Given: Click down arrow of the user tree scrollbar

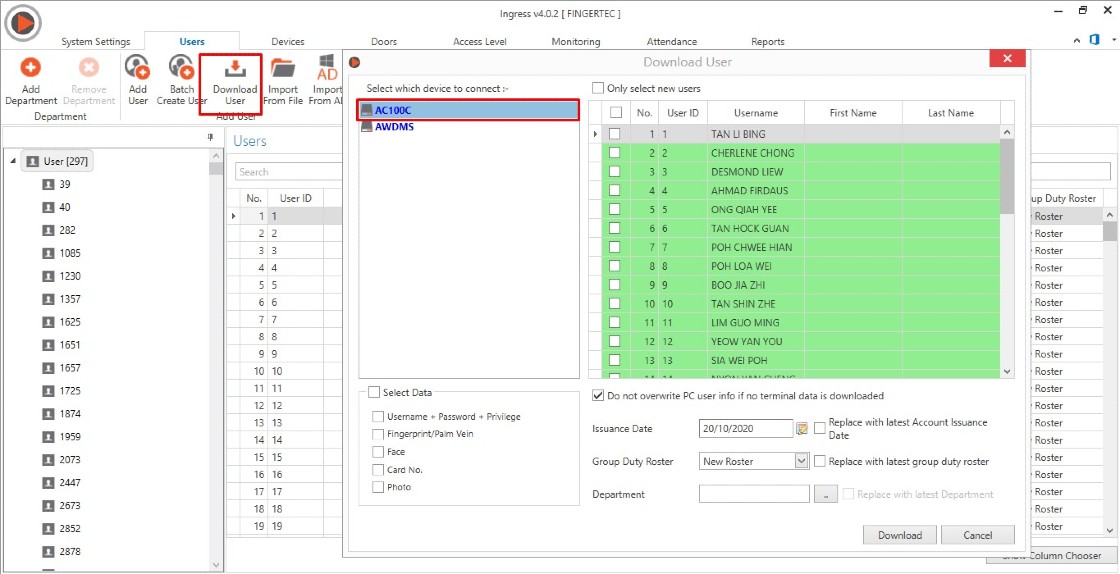Looking at the screenshot, I should [x=216, y=563].
